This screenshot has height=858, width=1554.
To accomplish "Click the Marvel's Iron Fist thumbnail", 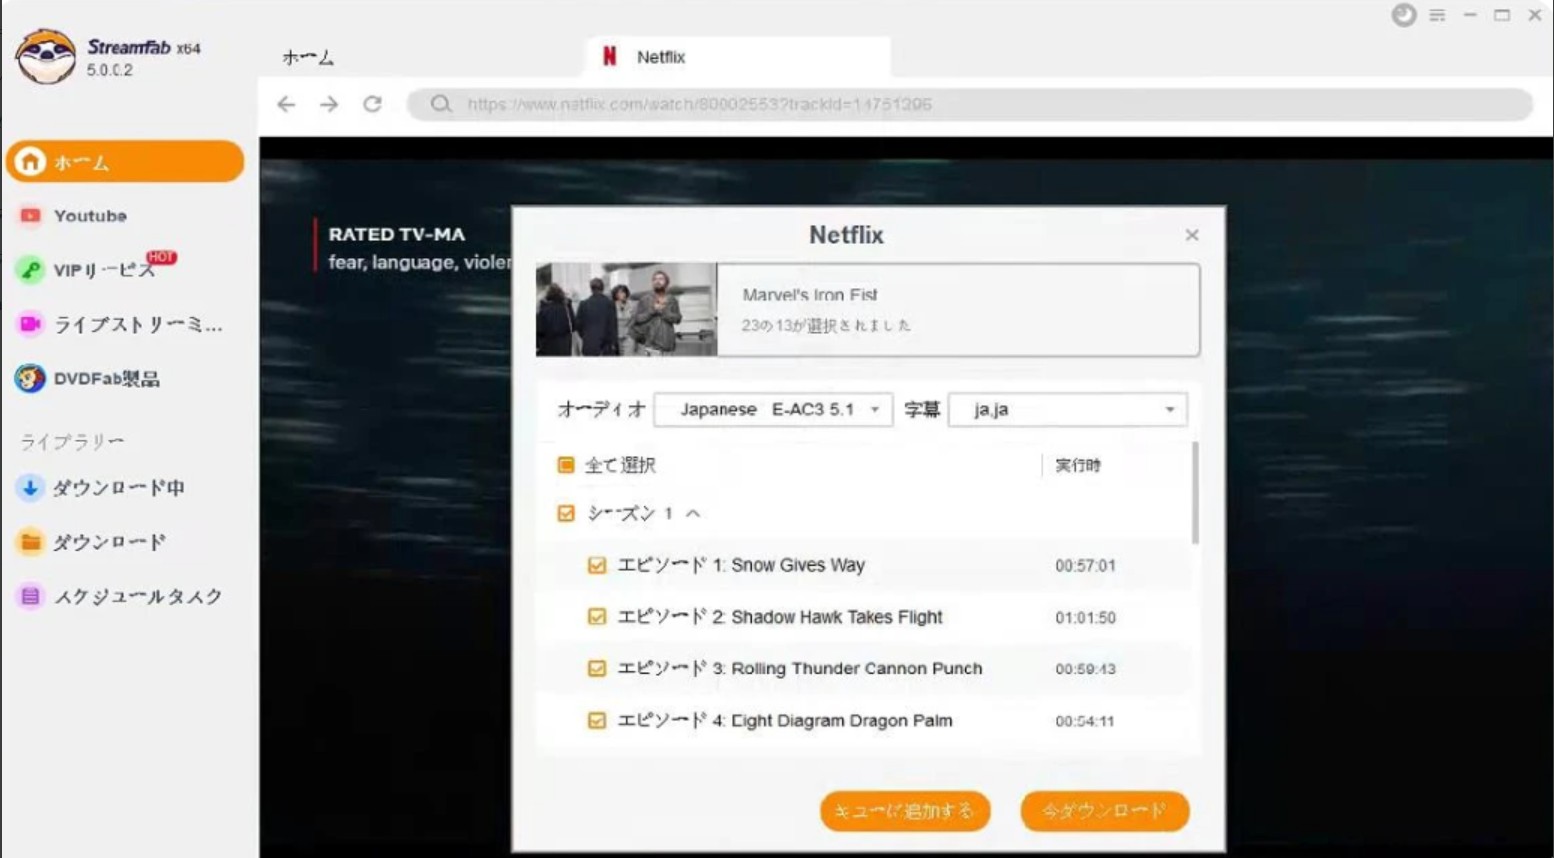I will tap(627, 309).
